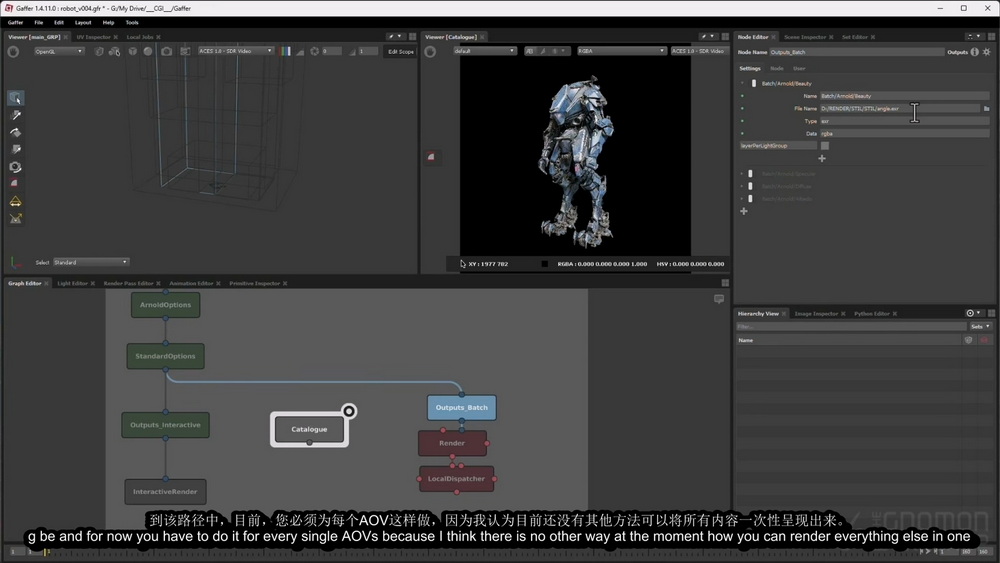Switch to the Python Editor tab
The width and height of the screenshot is (1000, 563).
872,314
